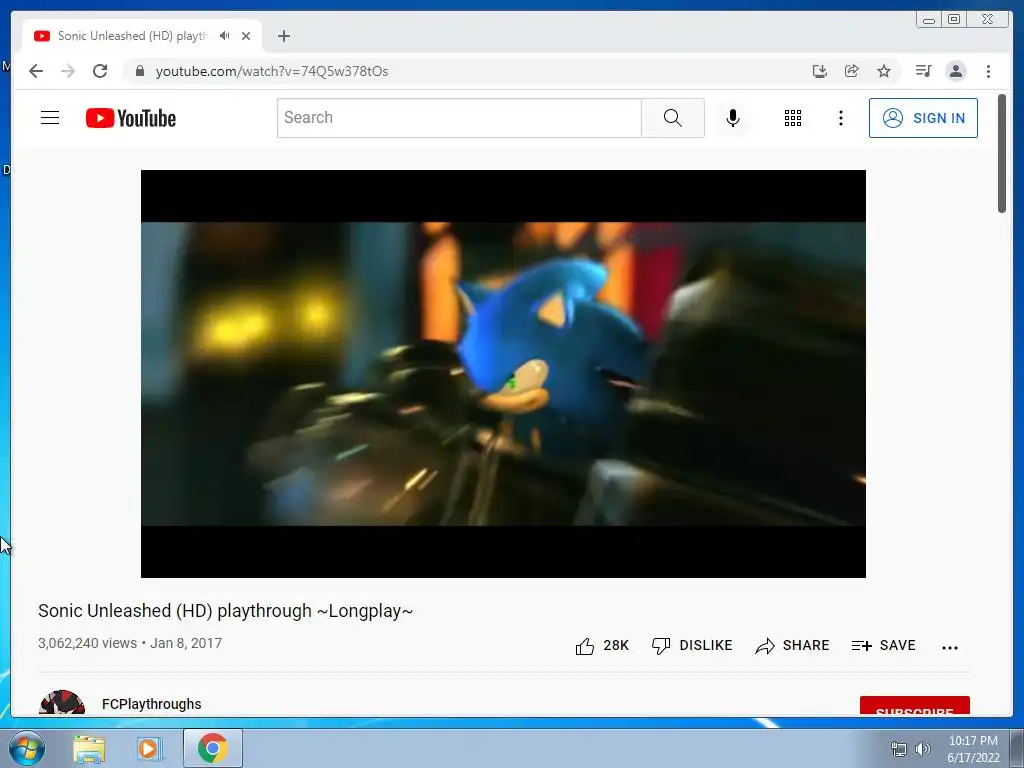Screen dimensions: 1024x768
Task: Open the YouTube hamburger guide menu
Action: click(x=50, y=118)
